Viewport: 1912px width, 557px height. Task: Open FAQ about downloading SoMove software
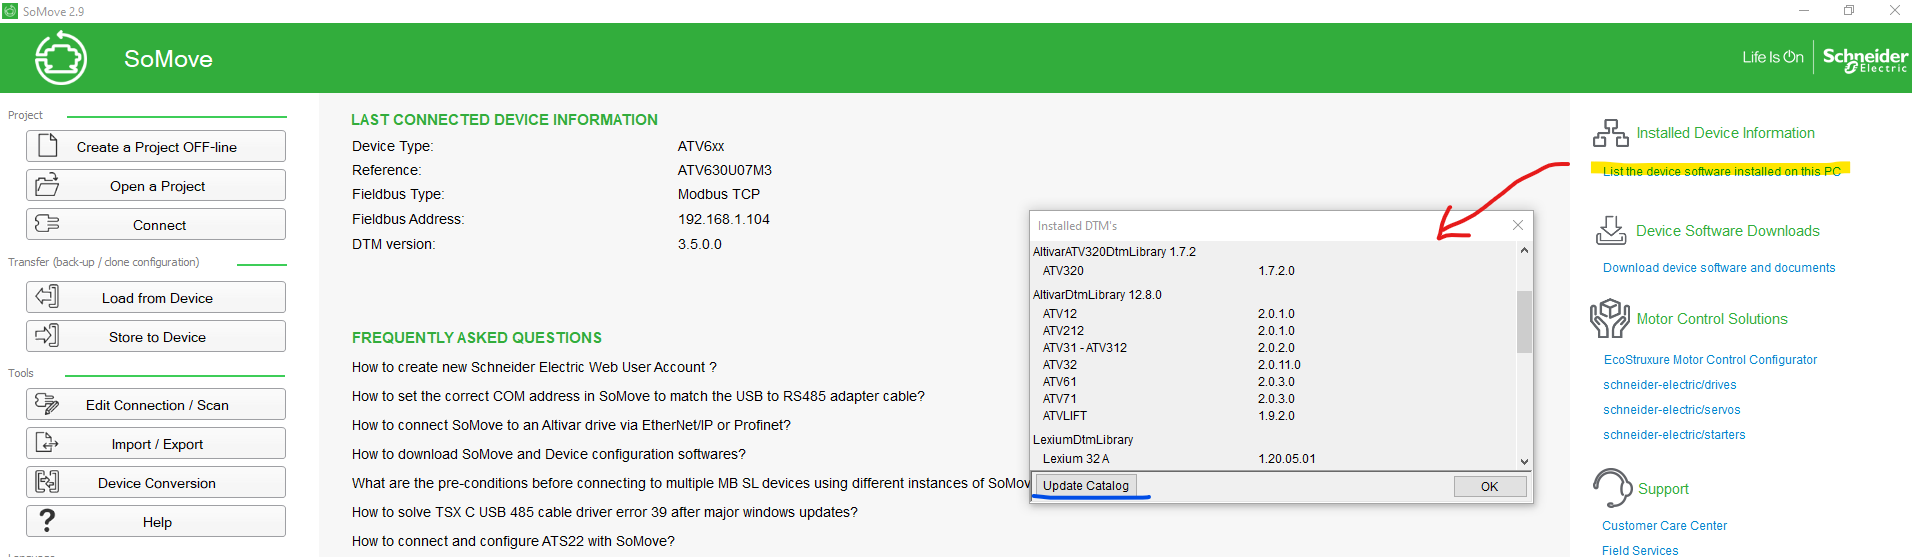point(549,454)
